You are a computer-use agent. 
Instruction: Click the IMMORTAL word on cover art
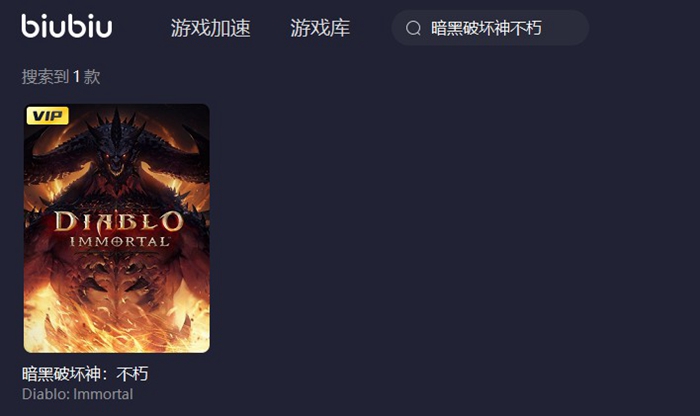(119, 242)
